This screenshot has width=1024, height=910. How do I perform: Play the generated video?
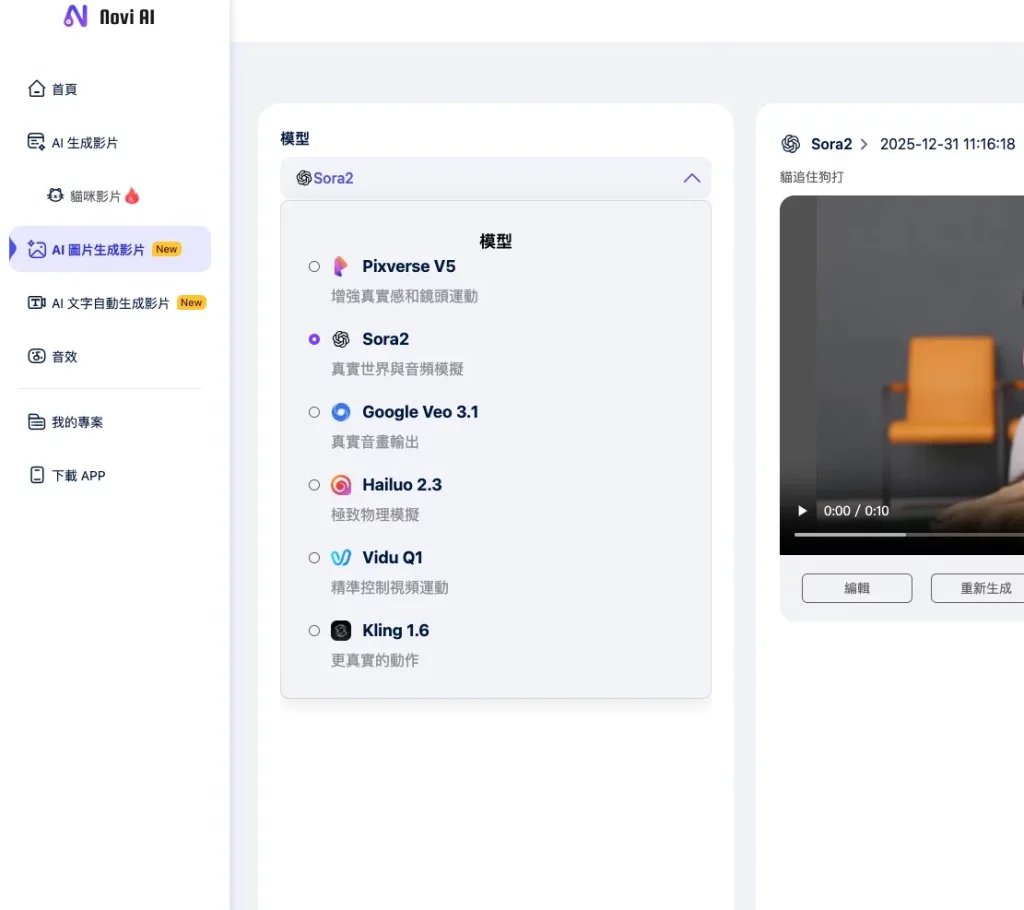click(x=802, y=511)
